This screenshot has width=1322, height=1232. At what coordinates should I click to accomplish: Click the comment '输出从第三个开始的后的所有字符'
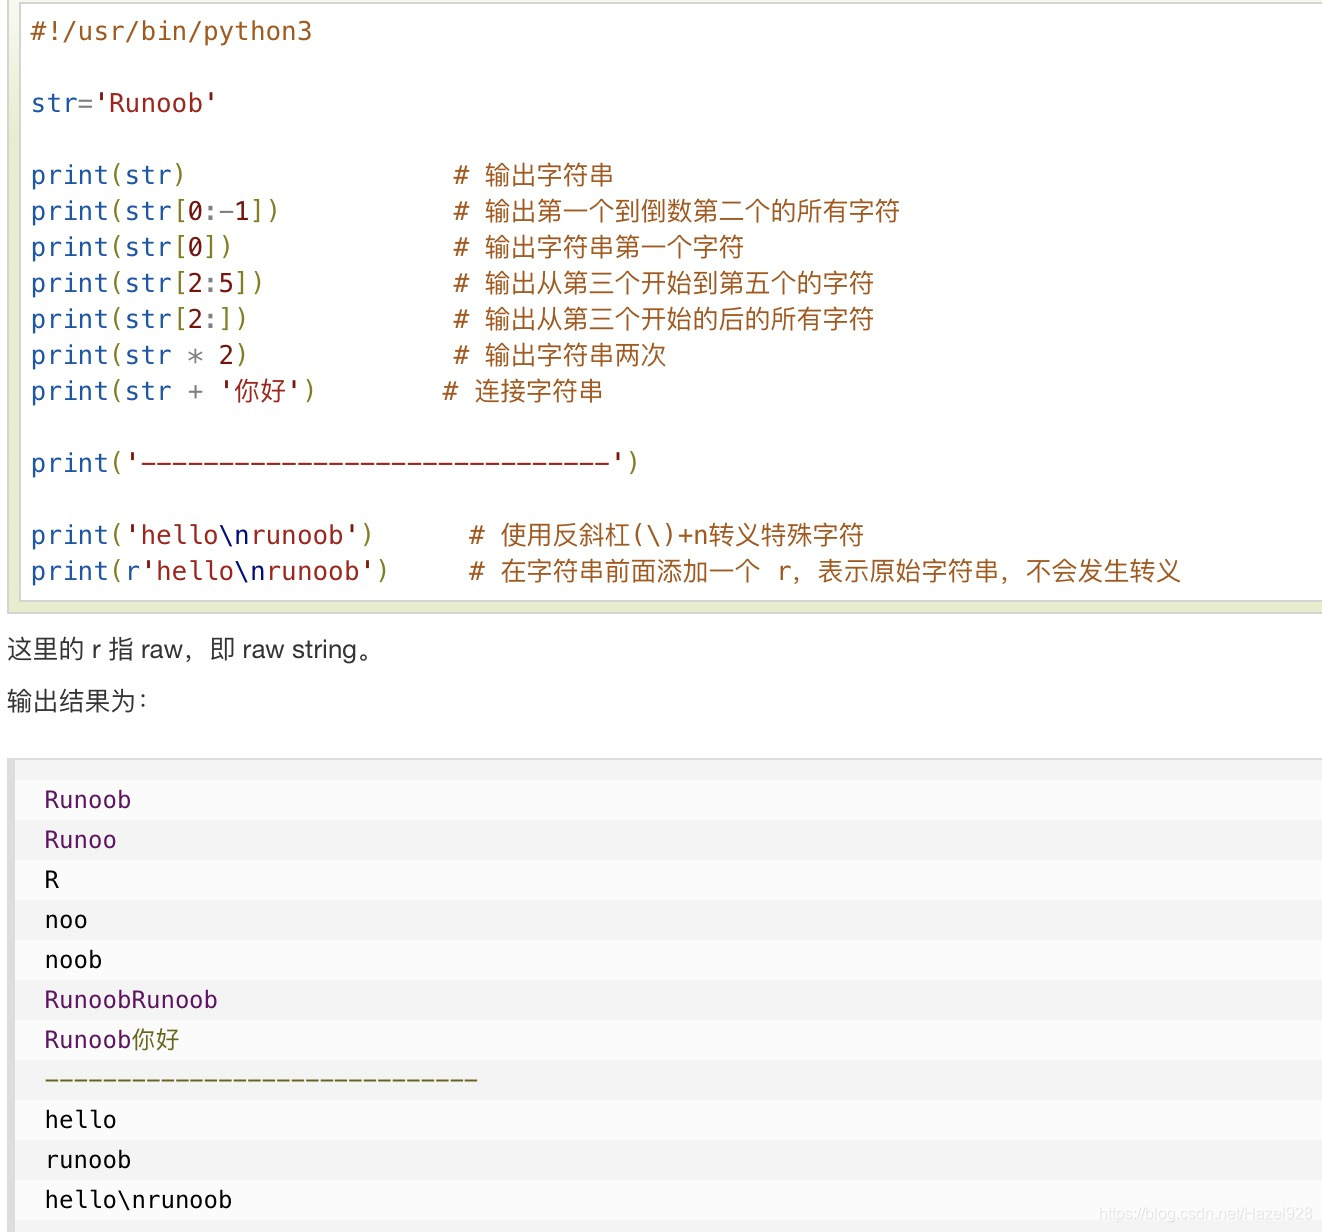[679, 319]
